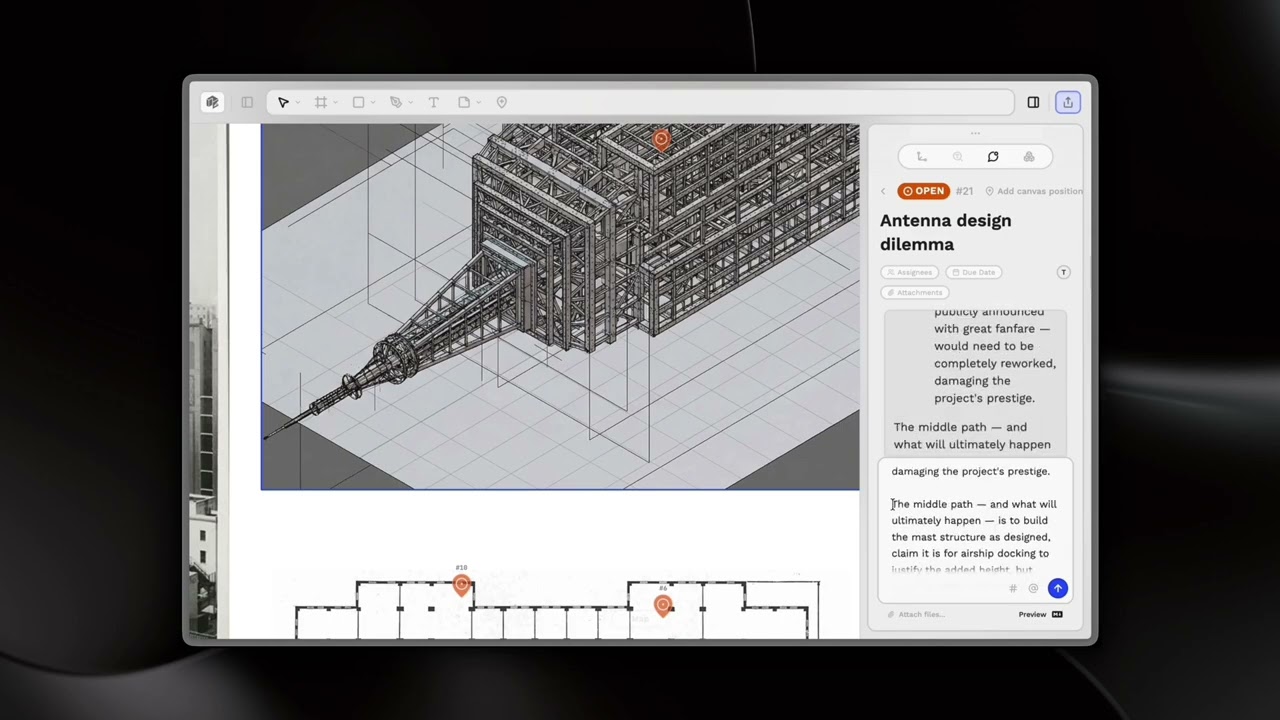Screen dimensions: 1280x720
Task: Select the pointer selection tool
Action: (x=283, y=102)
